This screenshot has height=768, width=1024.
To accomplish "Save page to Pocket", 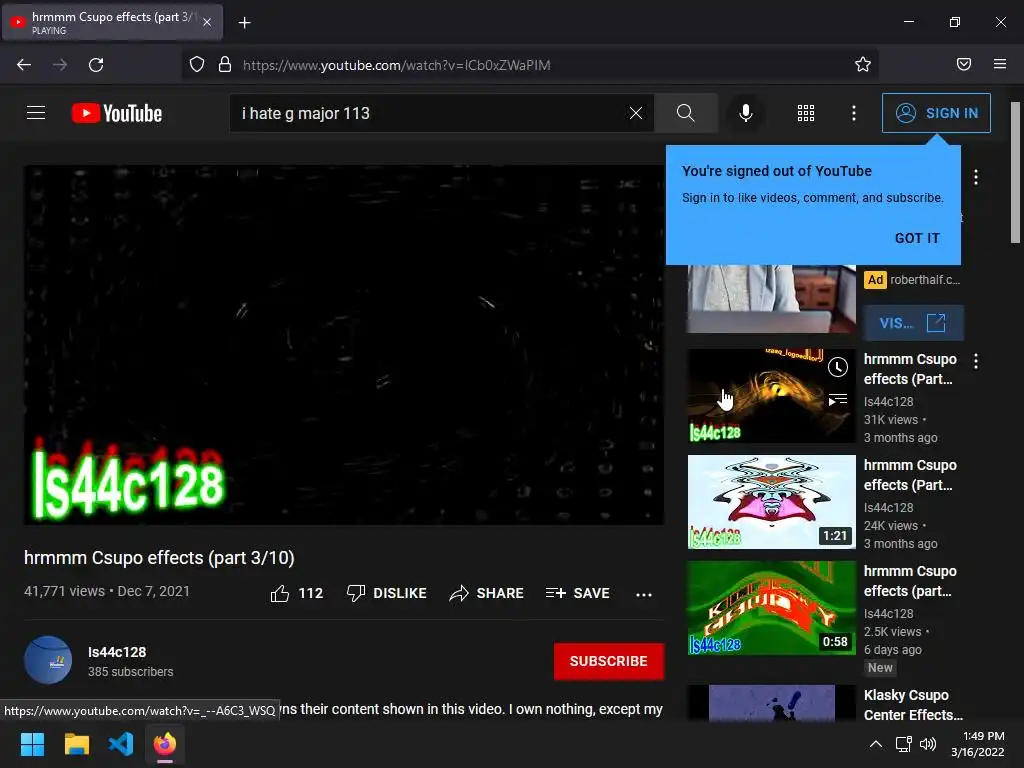I will pyautogui.click(x=963, y=64).
